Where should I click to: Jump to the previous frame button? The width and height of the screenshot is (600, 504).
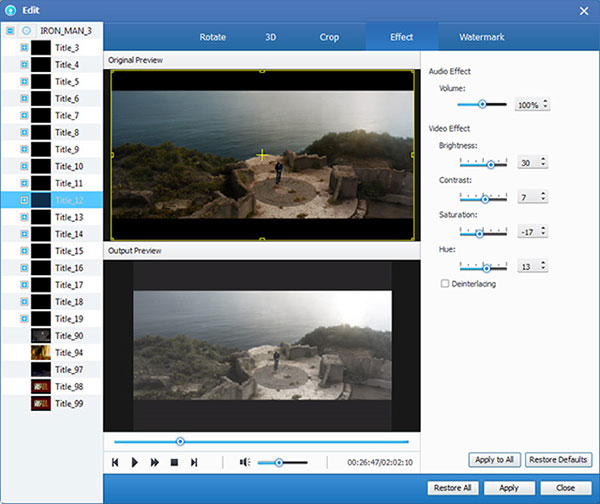click(x=115, y=462)
